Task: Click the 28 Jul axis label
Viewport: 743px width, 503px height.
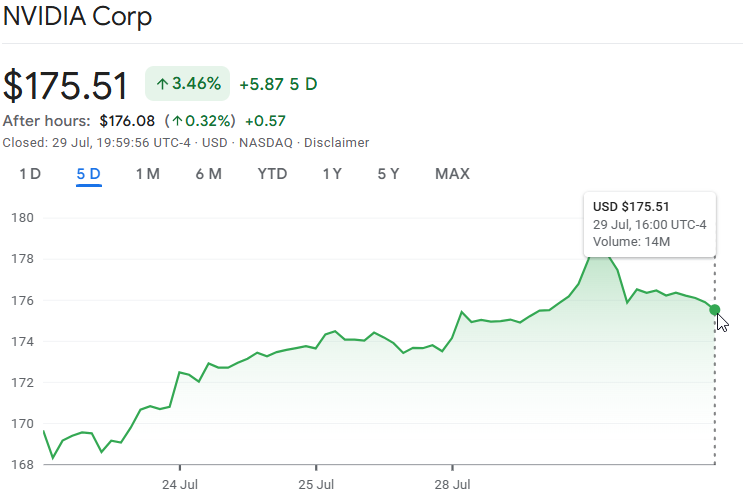Action: pos(453,485)
